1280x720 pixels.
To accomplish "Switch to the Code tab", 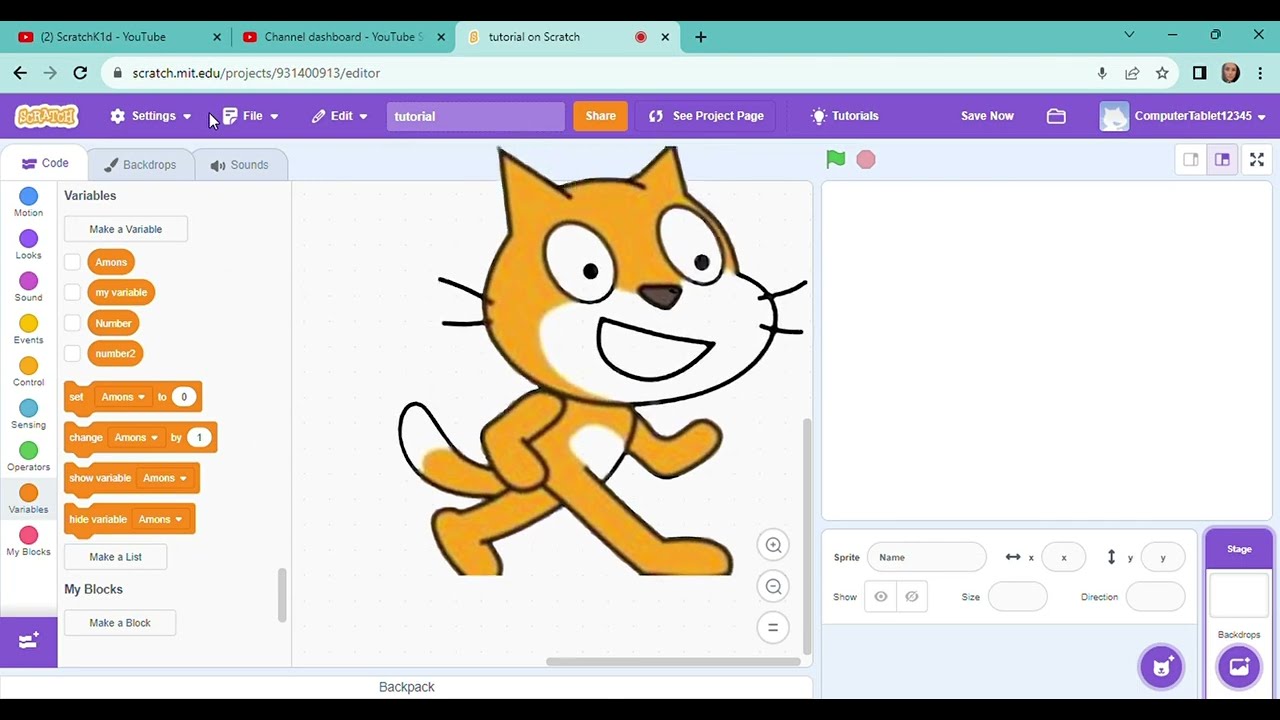I will click(45, 163).
